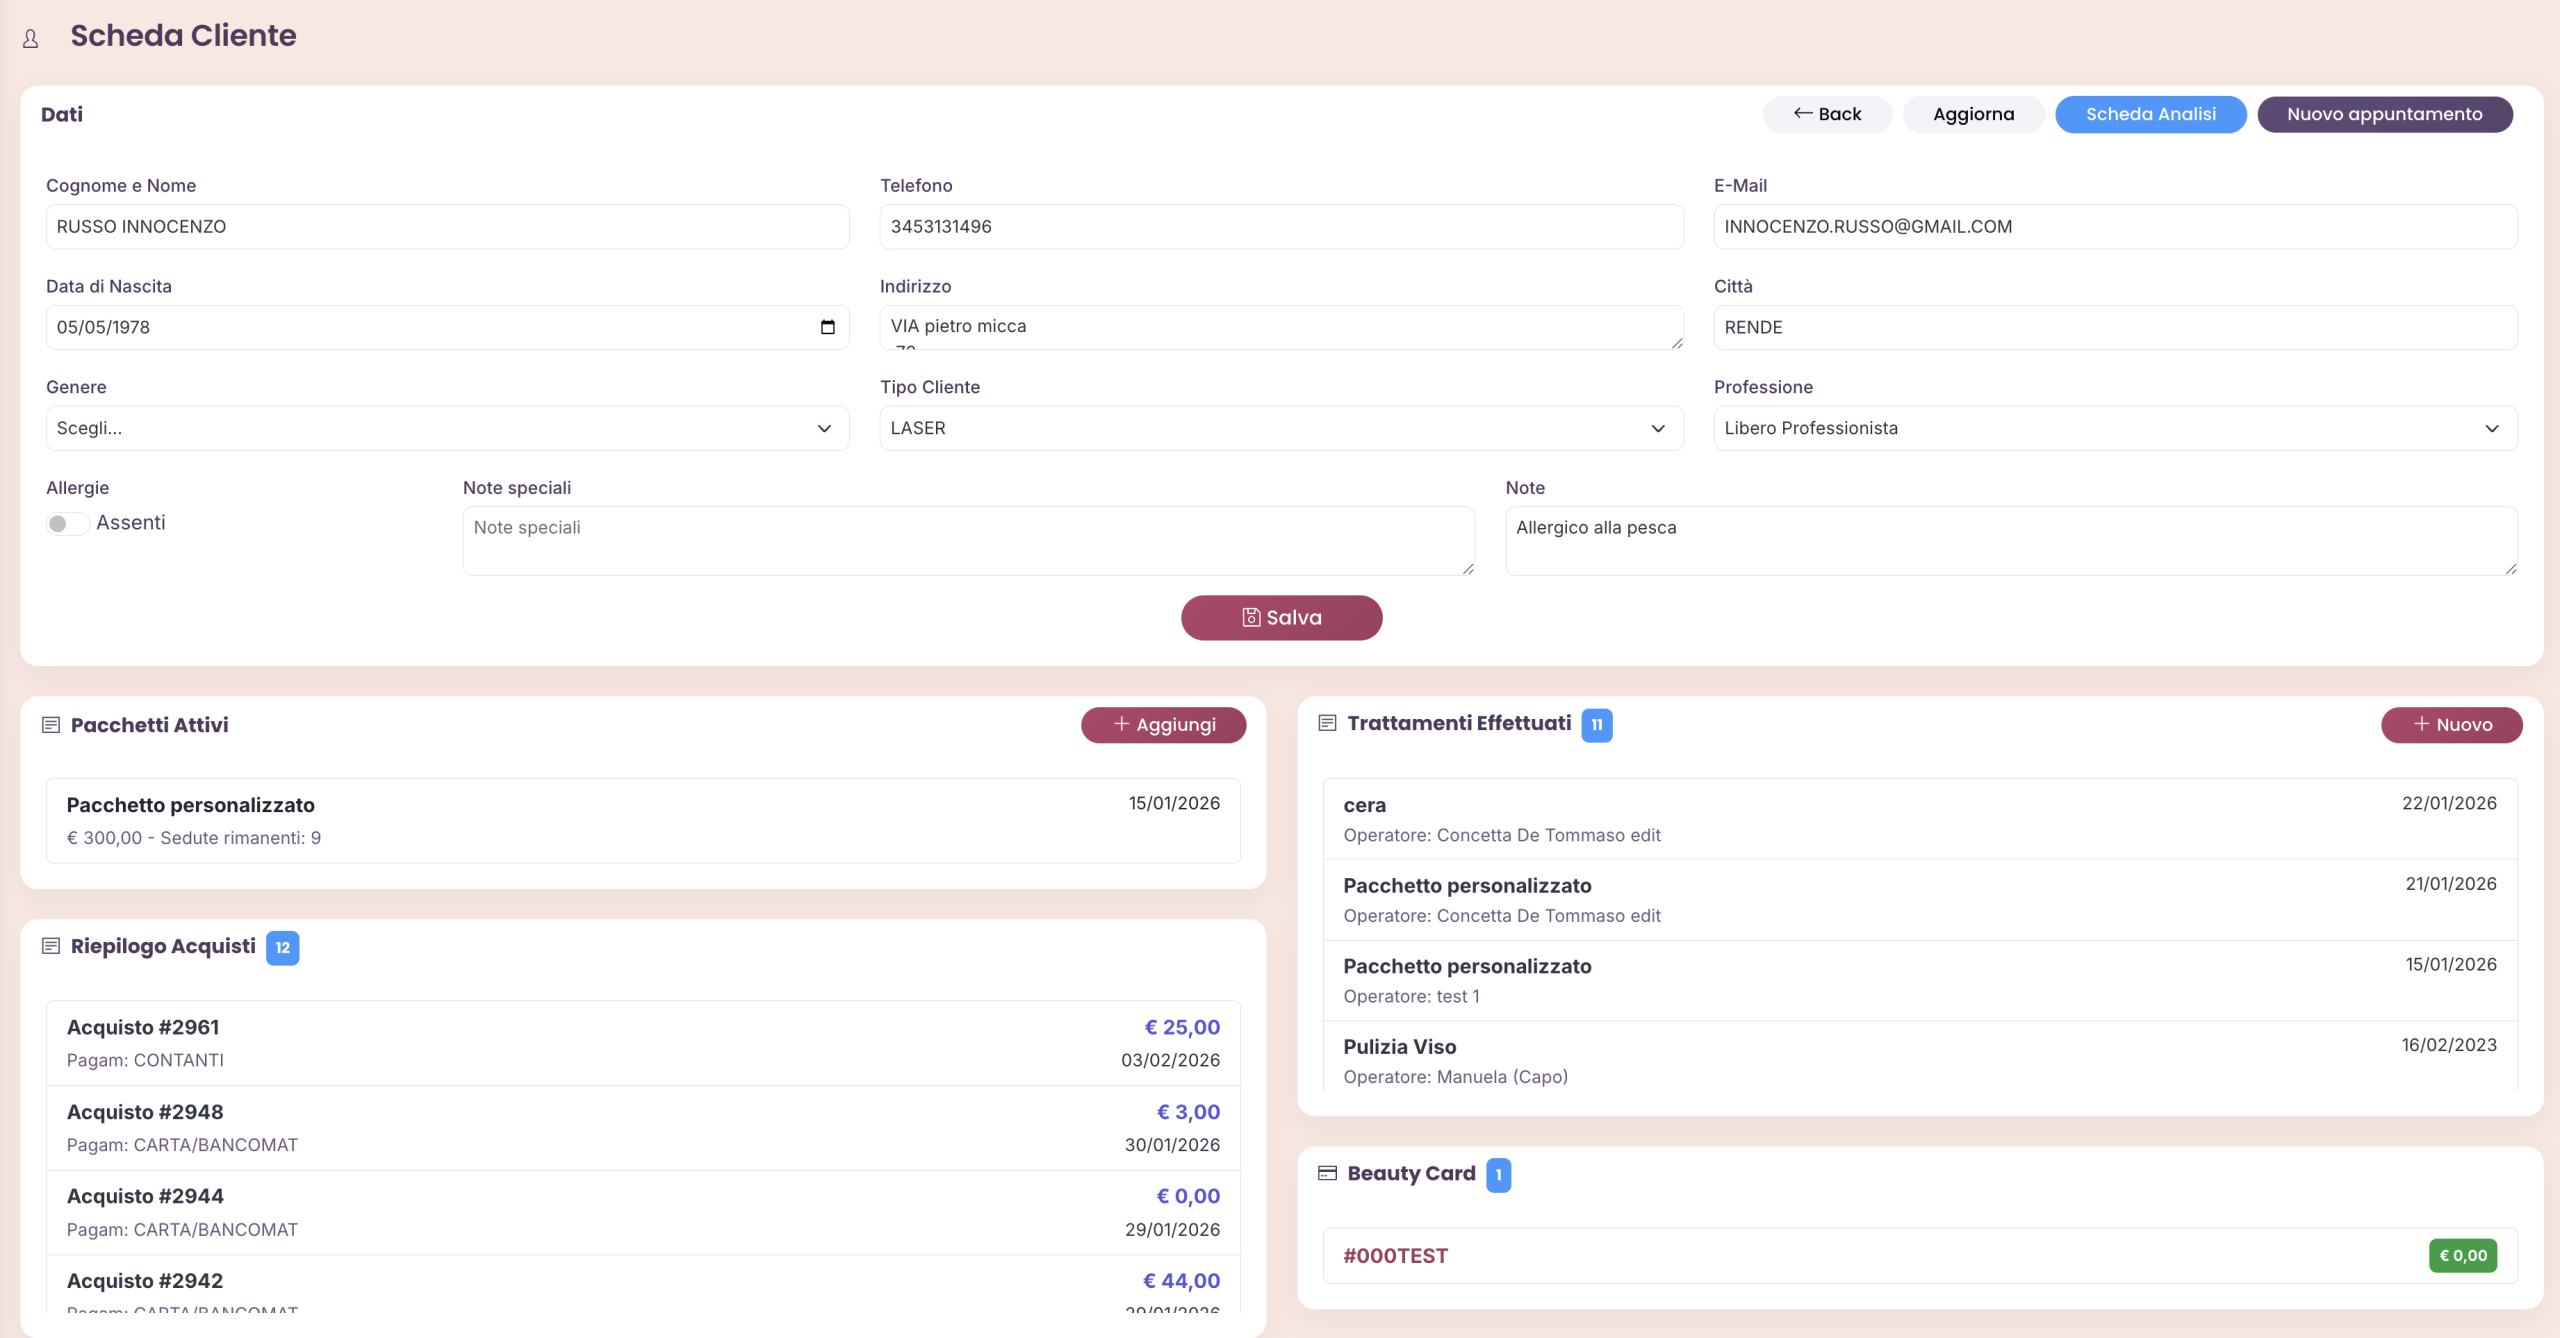Go Back using the arrow button

[1826, 114]
